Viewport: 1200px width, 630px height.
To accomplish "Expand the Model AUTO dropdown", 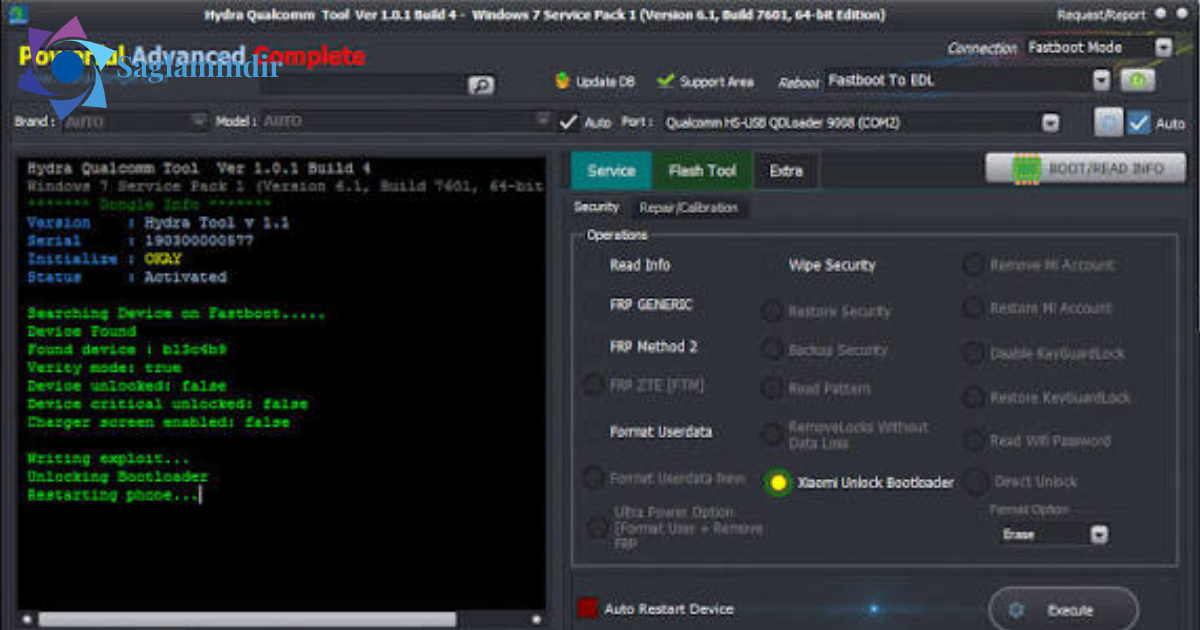I will (x=543, y=121).
